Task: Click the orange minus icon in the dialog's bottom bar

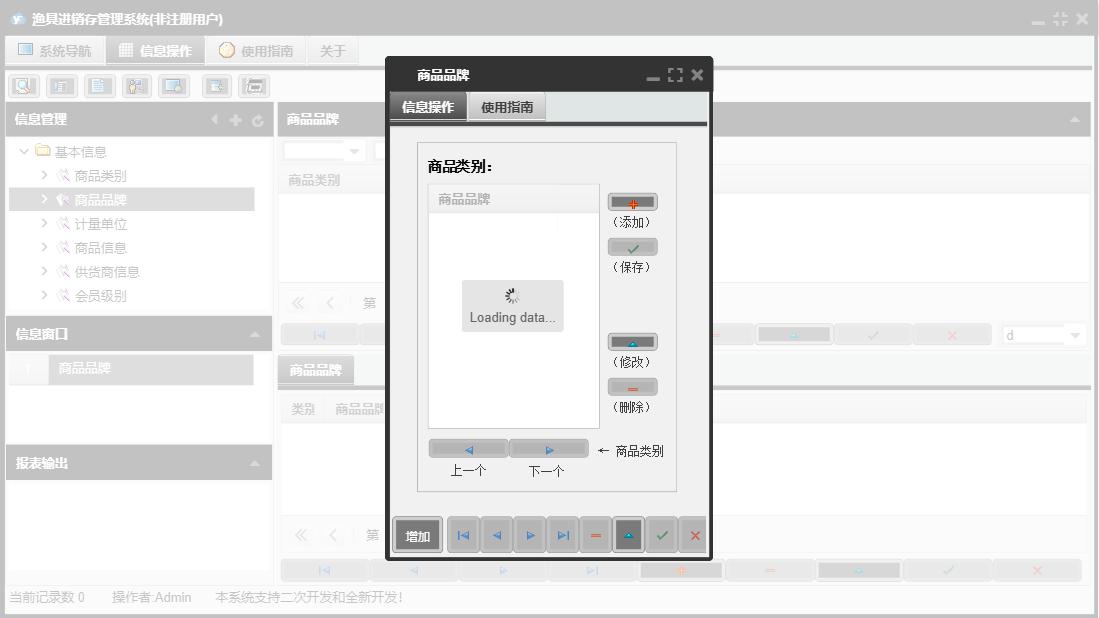Action: (x=596, y=535)
